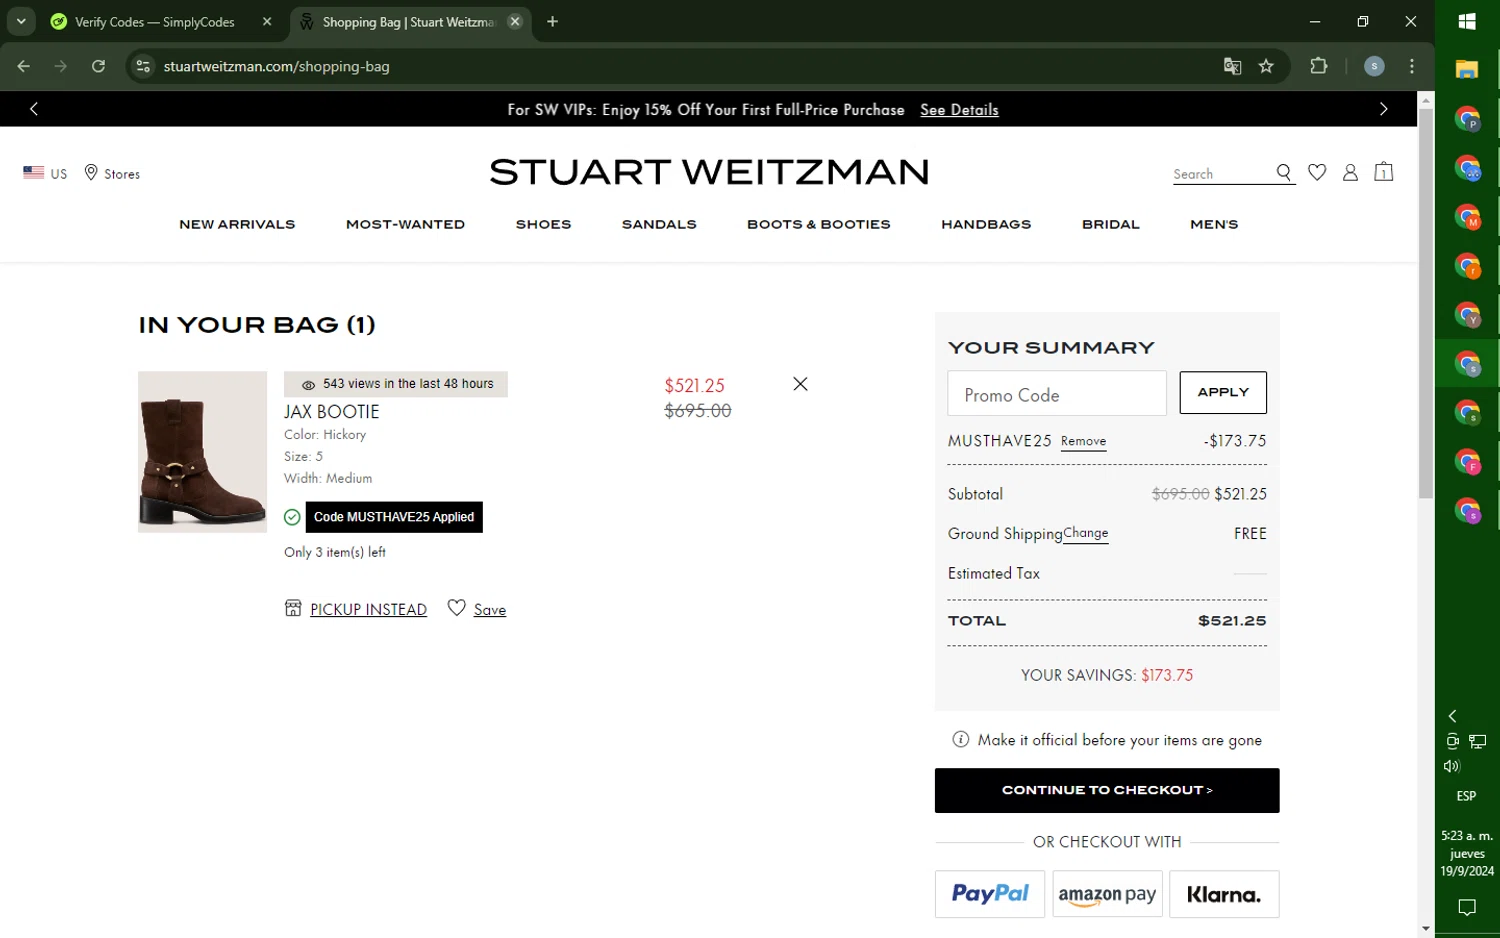Open a new browser tab
Viewport: 1500px width, 938px height.
552,22
